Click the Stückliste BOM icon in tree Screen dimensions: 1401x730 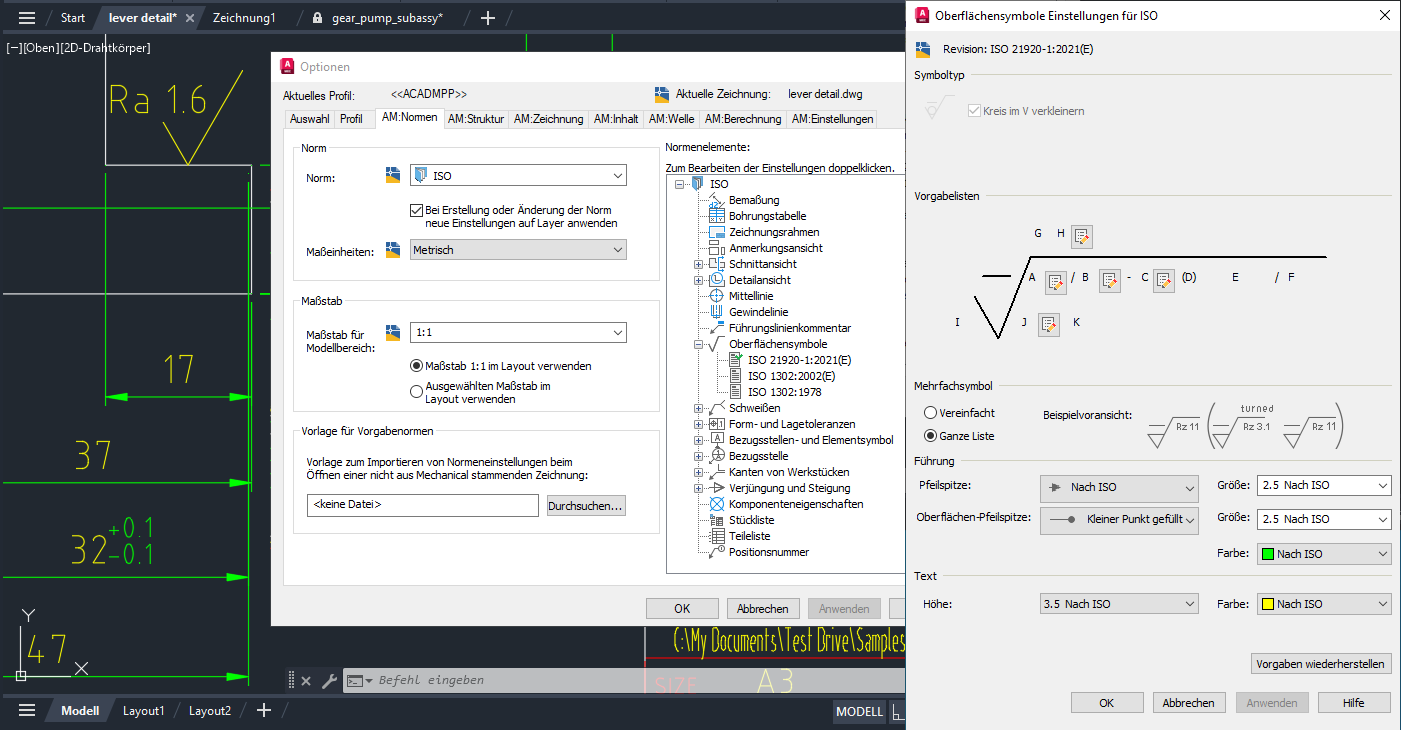pyautogui.click(x=716, y=520)
